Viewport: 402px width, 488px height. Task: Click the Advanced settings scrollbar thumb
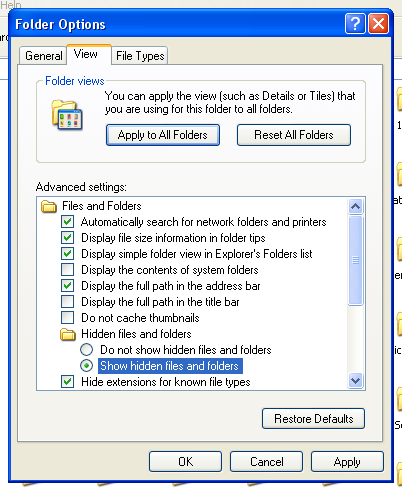coord(355,260)
